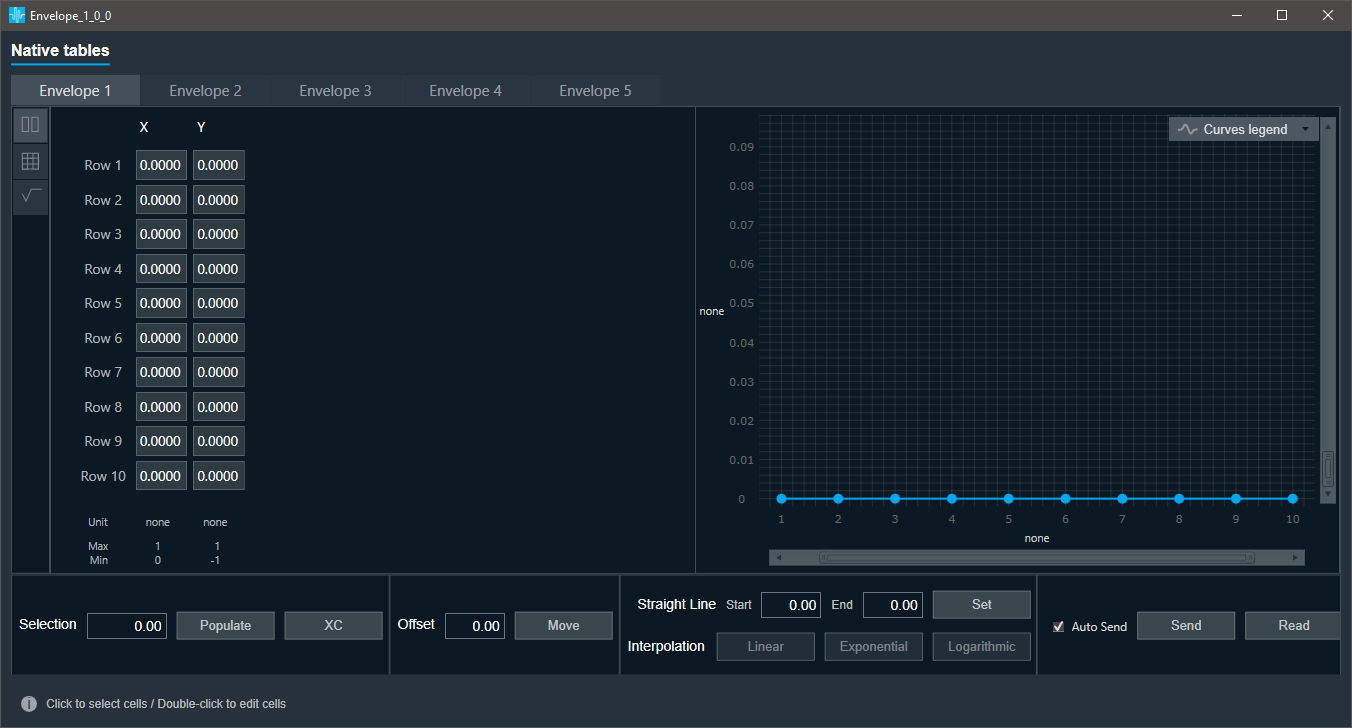
Task: Click the Envelope app icon in title bar
Action: coord(16,15)
